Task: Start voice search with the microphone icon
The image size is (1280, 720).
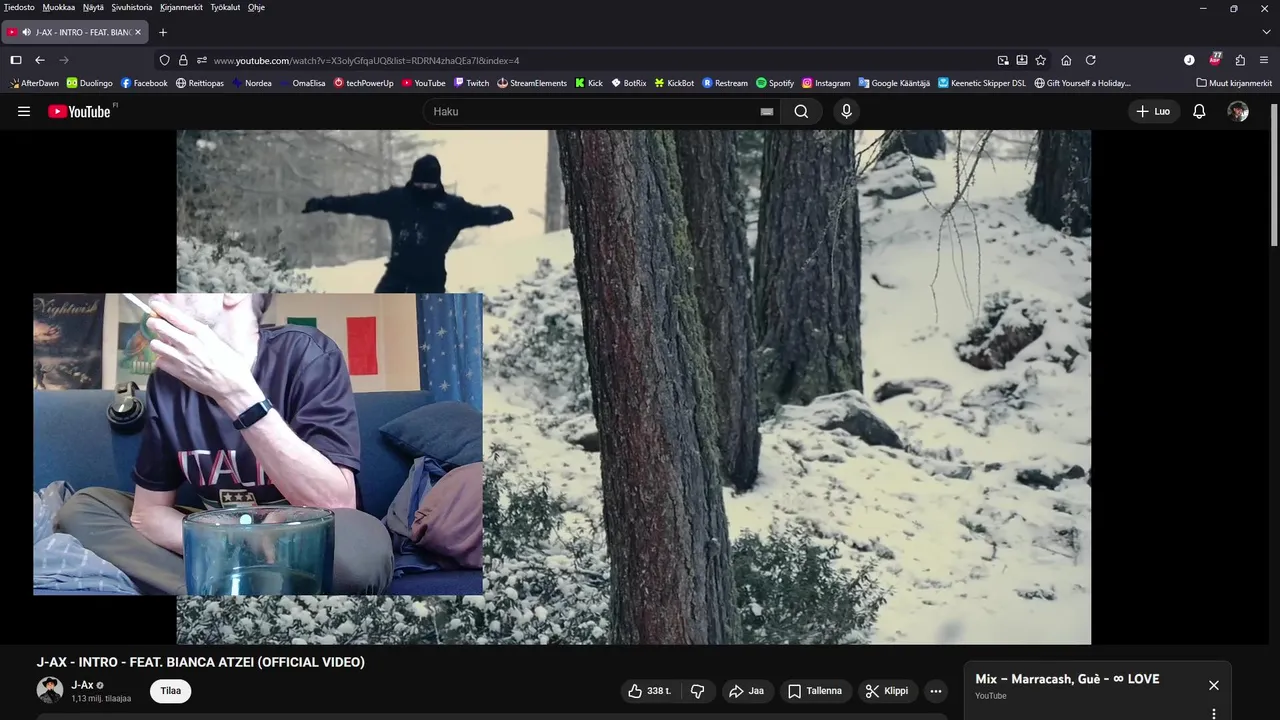Action: 846,111
